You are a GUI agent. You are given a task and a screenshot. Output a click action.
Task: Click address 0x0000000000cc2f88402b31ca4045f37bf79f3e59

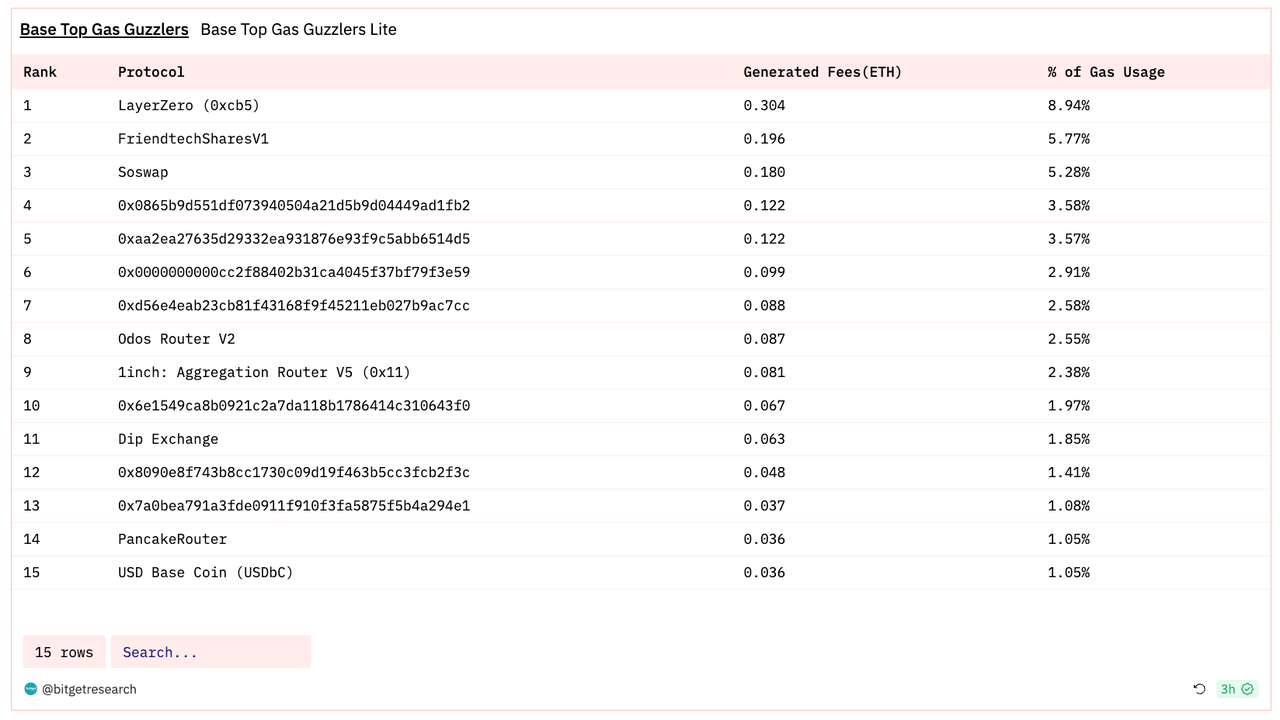294,272
